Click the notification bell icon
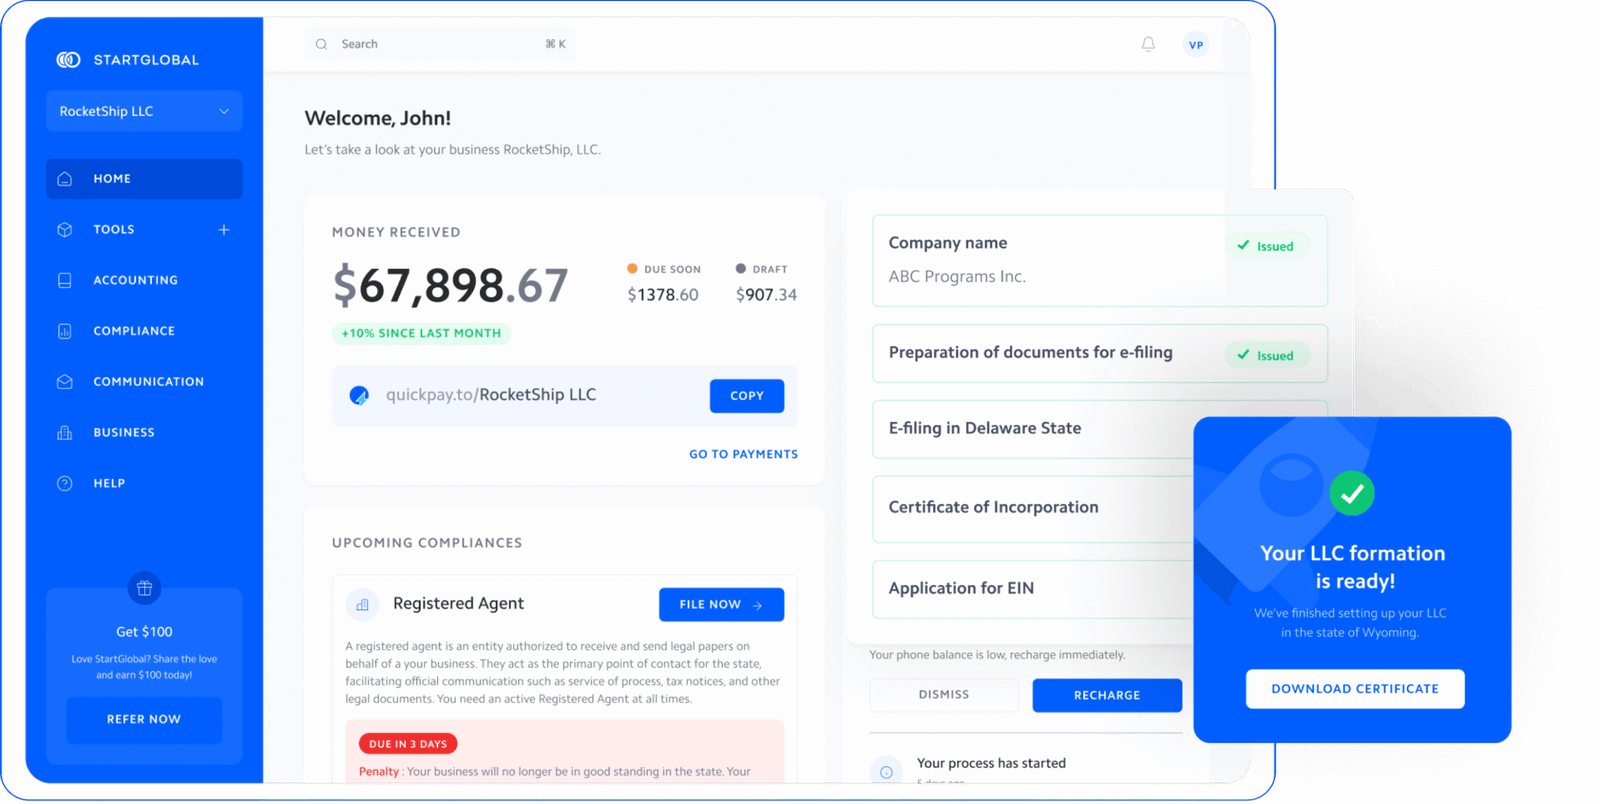 pyautogui.click(x=1148, y=44)
